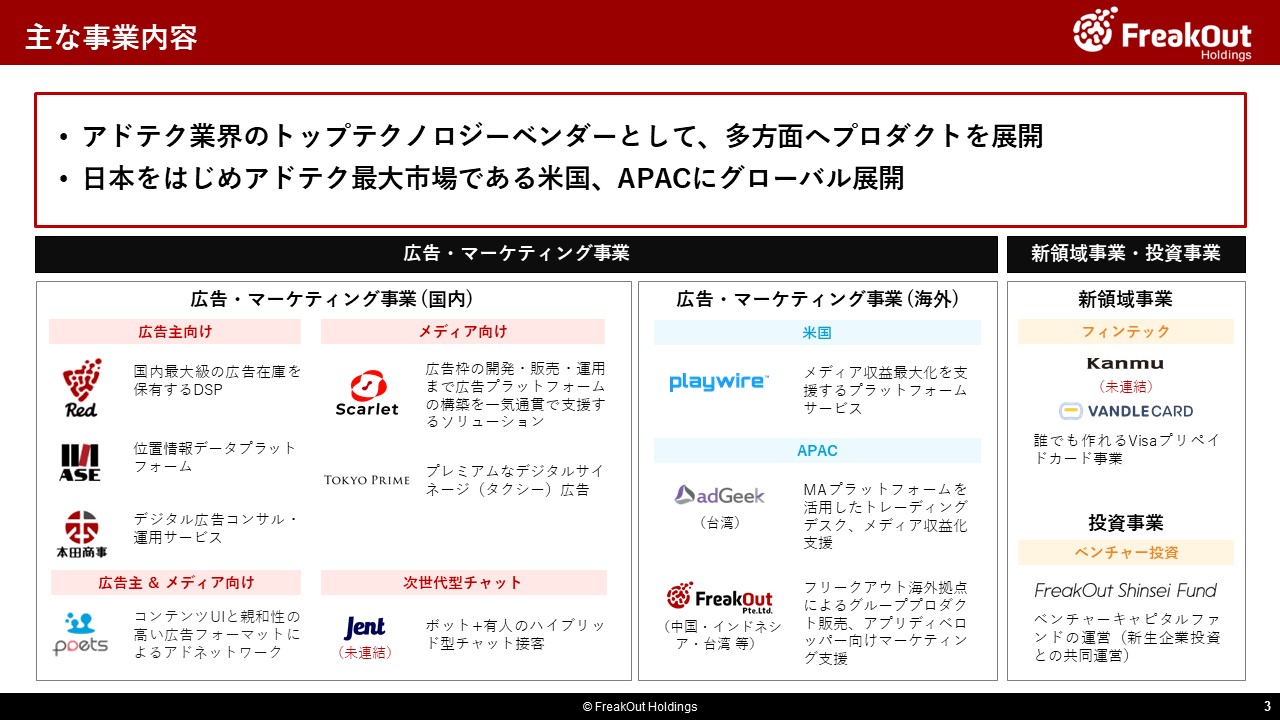
Task: Click the poets logo
Action: coord(80,634)
